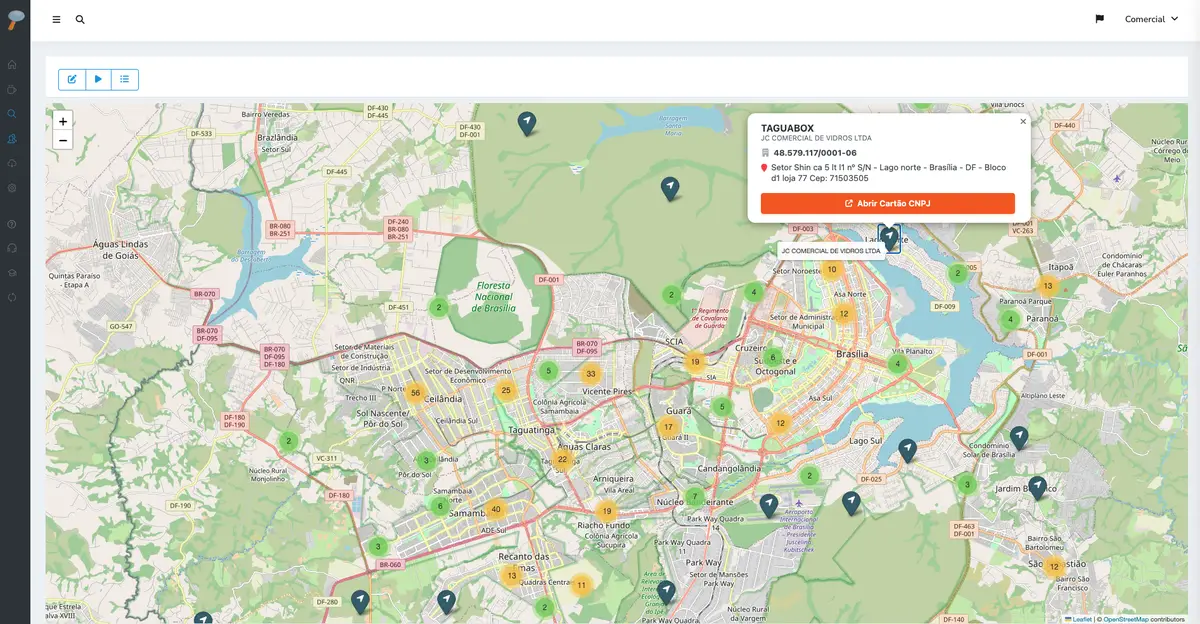Image resolution: width=1200 pixels, height=624 pixels.
Task: Click the flag icon in the header
Action: 1099,19
